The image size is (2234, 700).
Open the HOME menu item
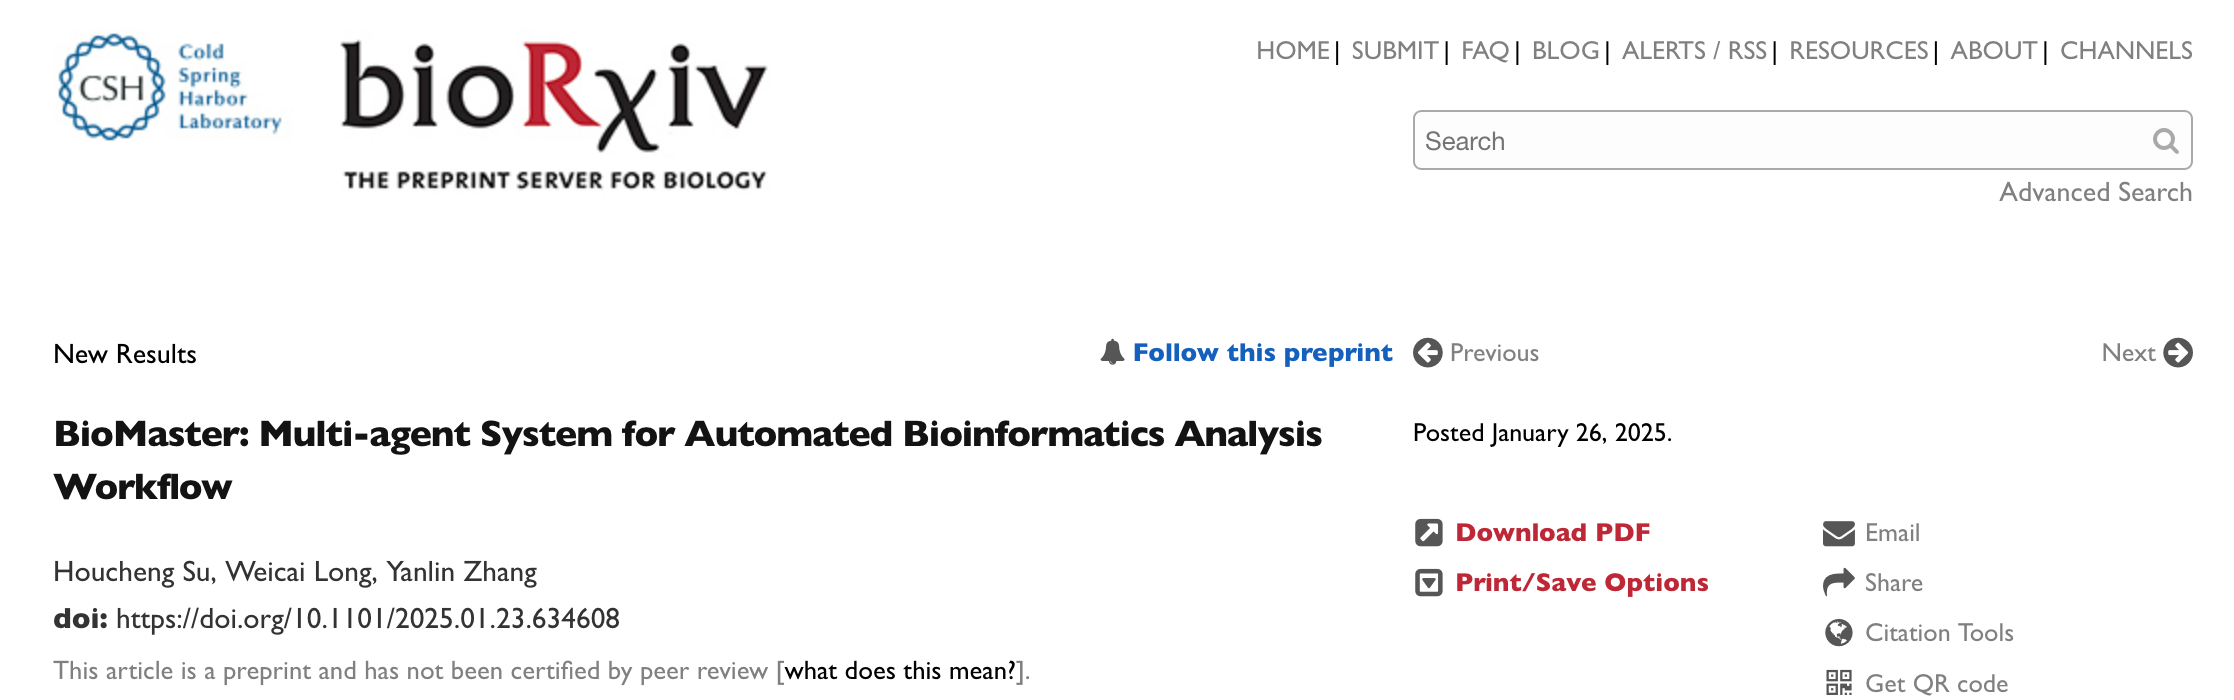[1292, 51]
